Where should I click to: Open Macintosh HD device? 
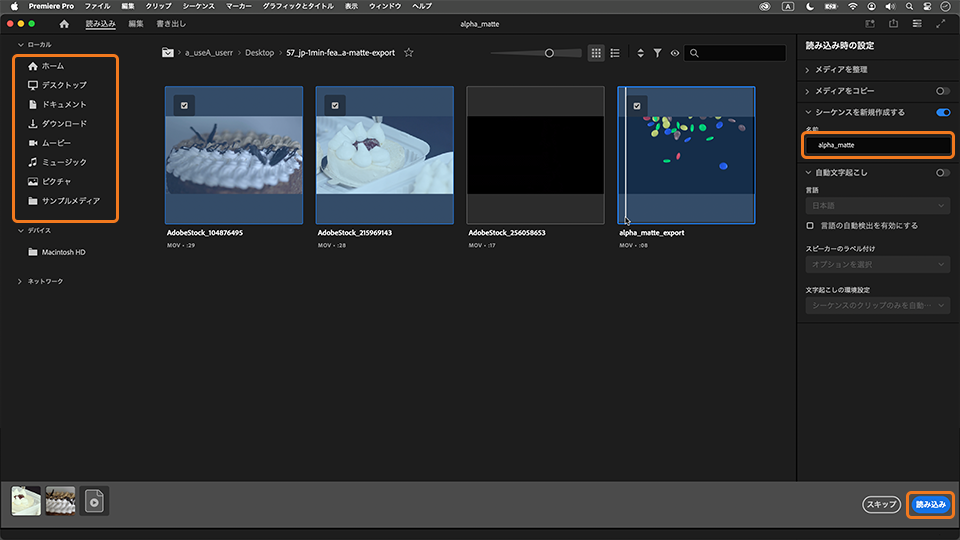[x=57, y=252]
